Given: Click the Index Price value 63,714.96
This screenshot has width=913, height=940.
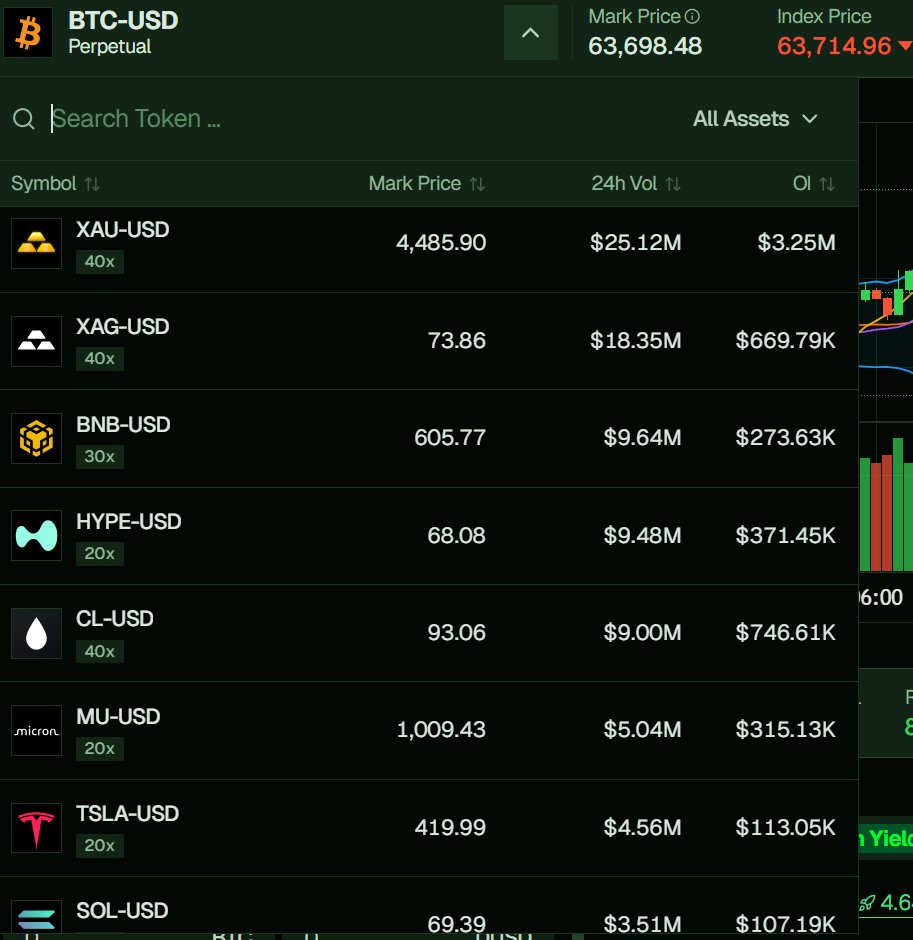Looking at the screenshot, I should (x=834, y=46).
